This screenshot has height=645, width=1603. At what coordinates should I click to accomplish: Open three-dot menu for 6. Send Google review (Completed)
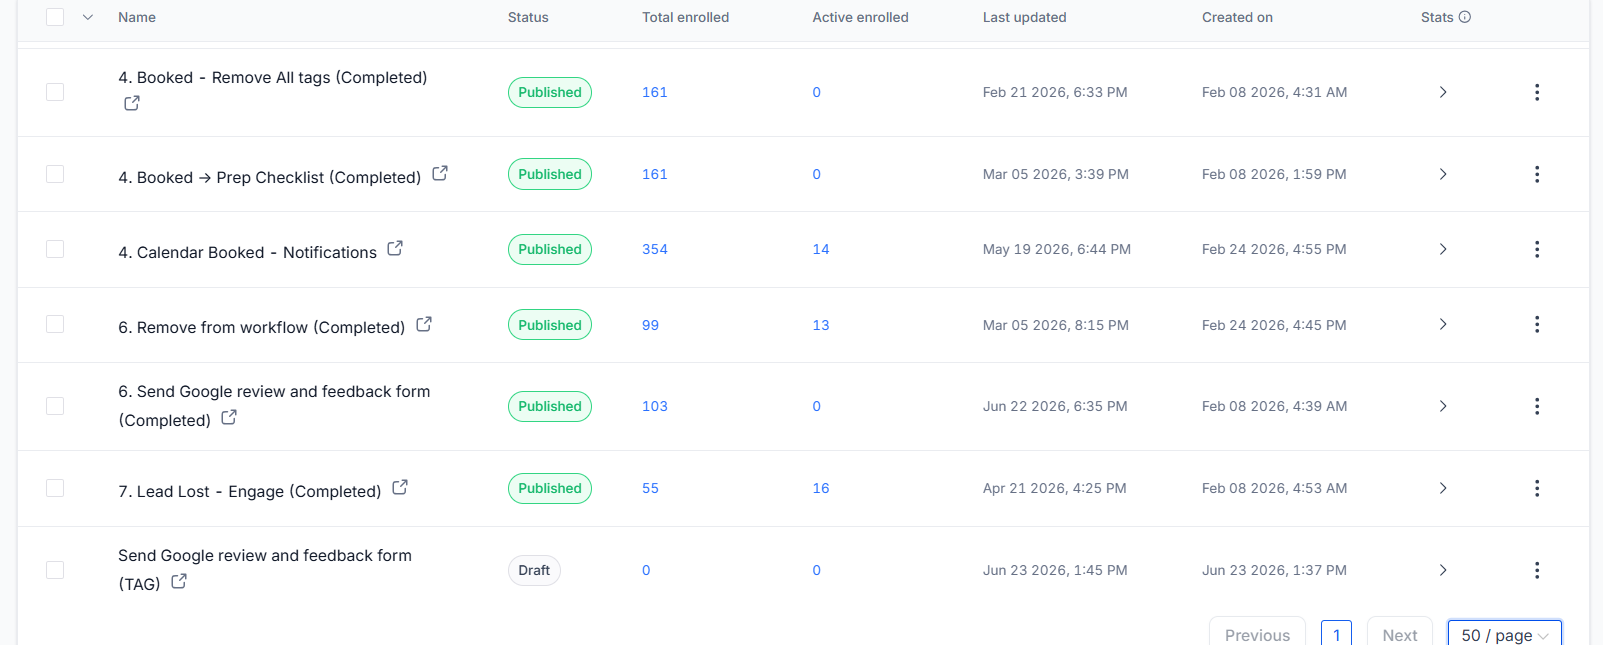click(x=1537, y=406)
